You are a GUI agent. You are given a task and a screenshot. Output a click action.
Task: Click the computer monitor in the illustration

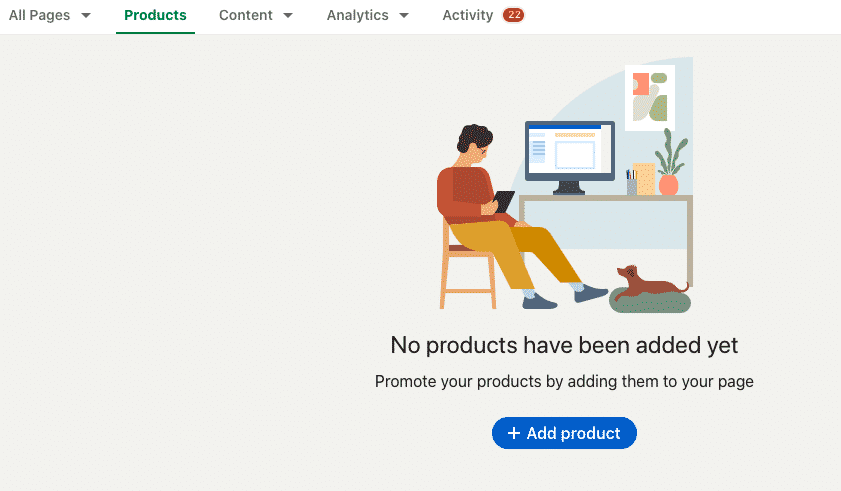point(570,153)
